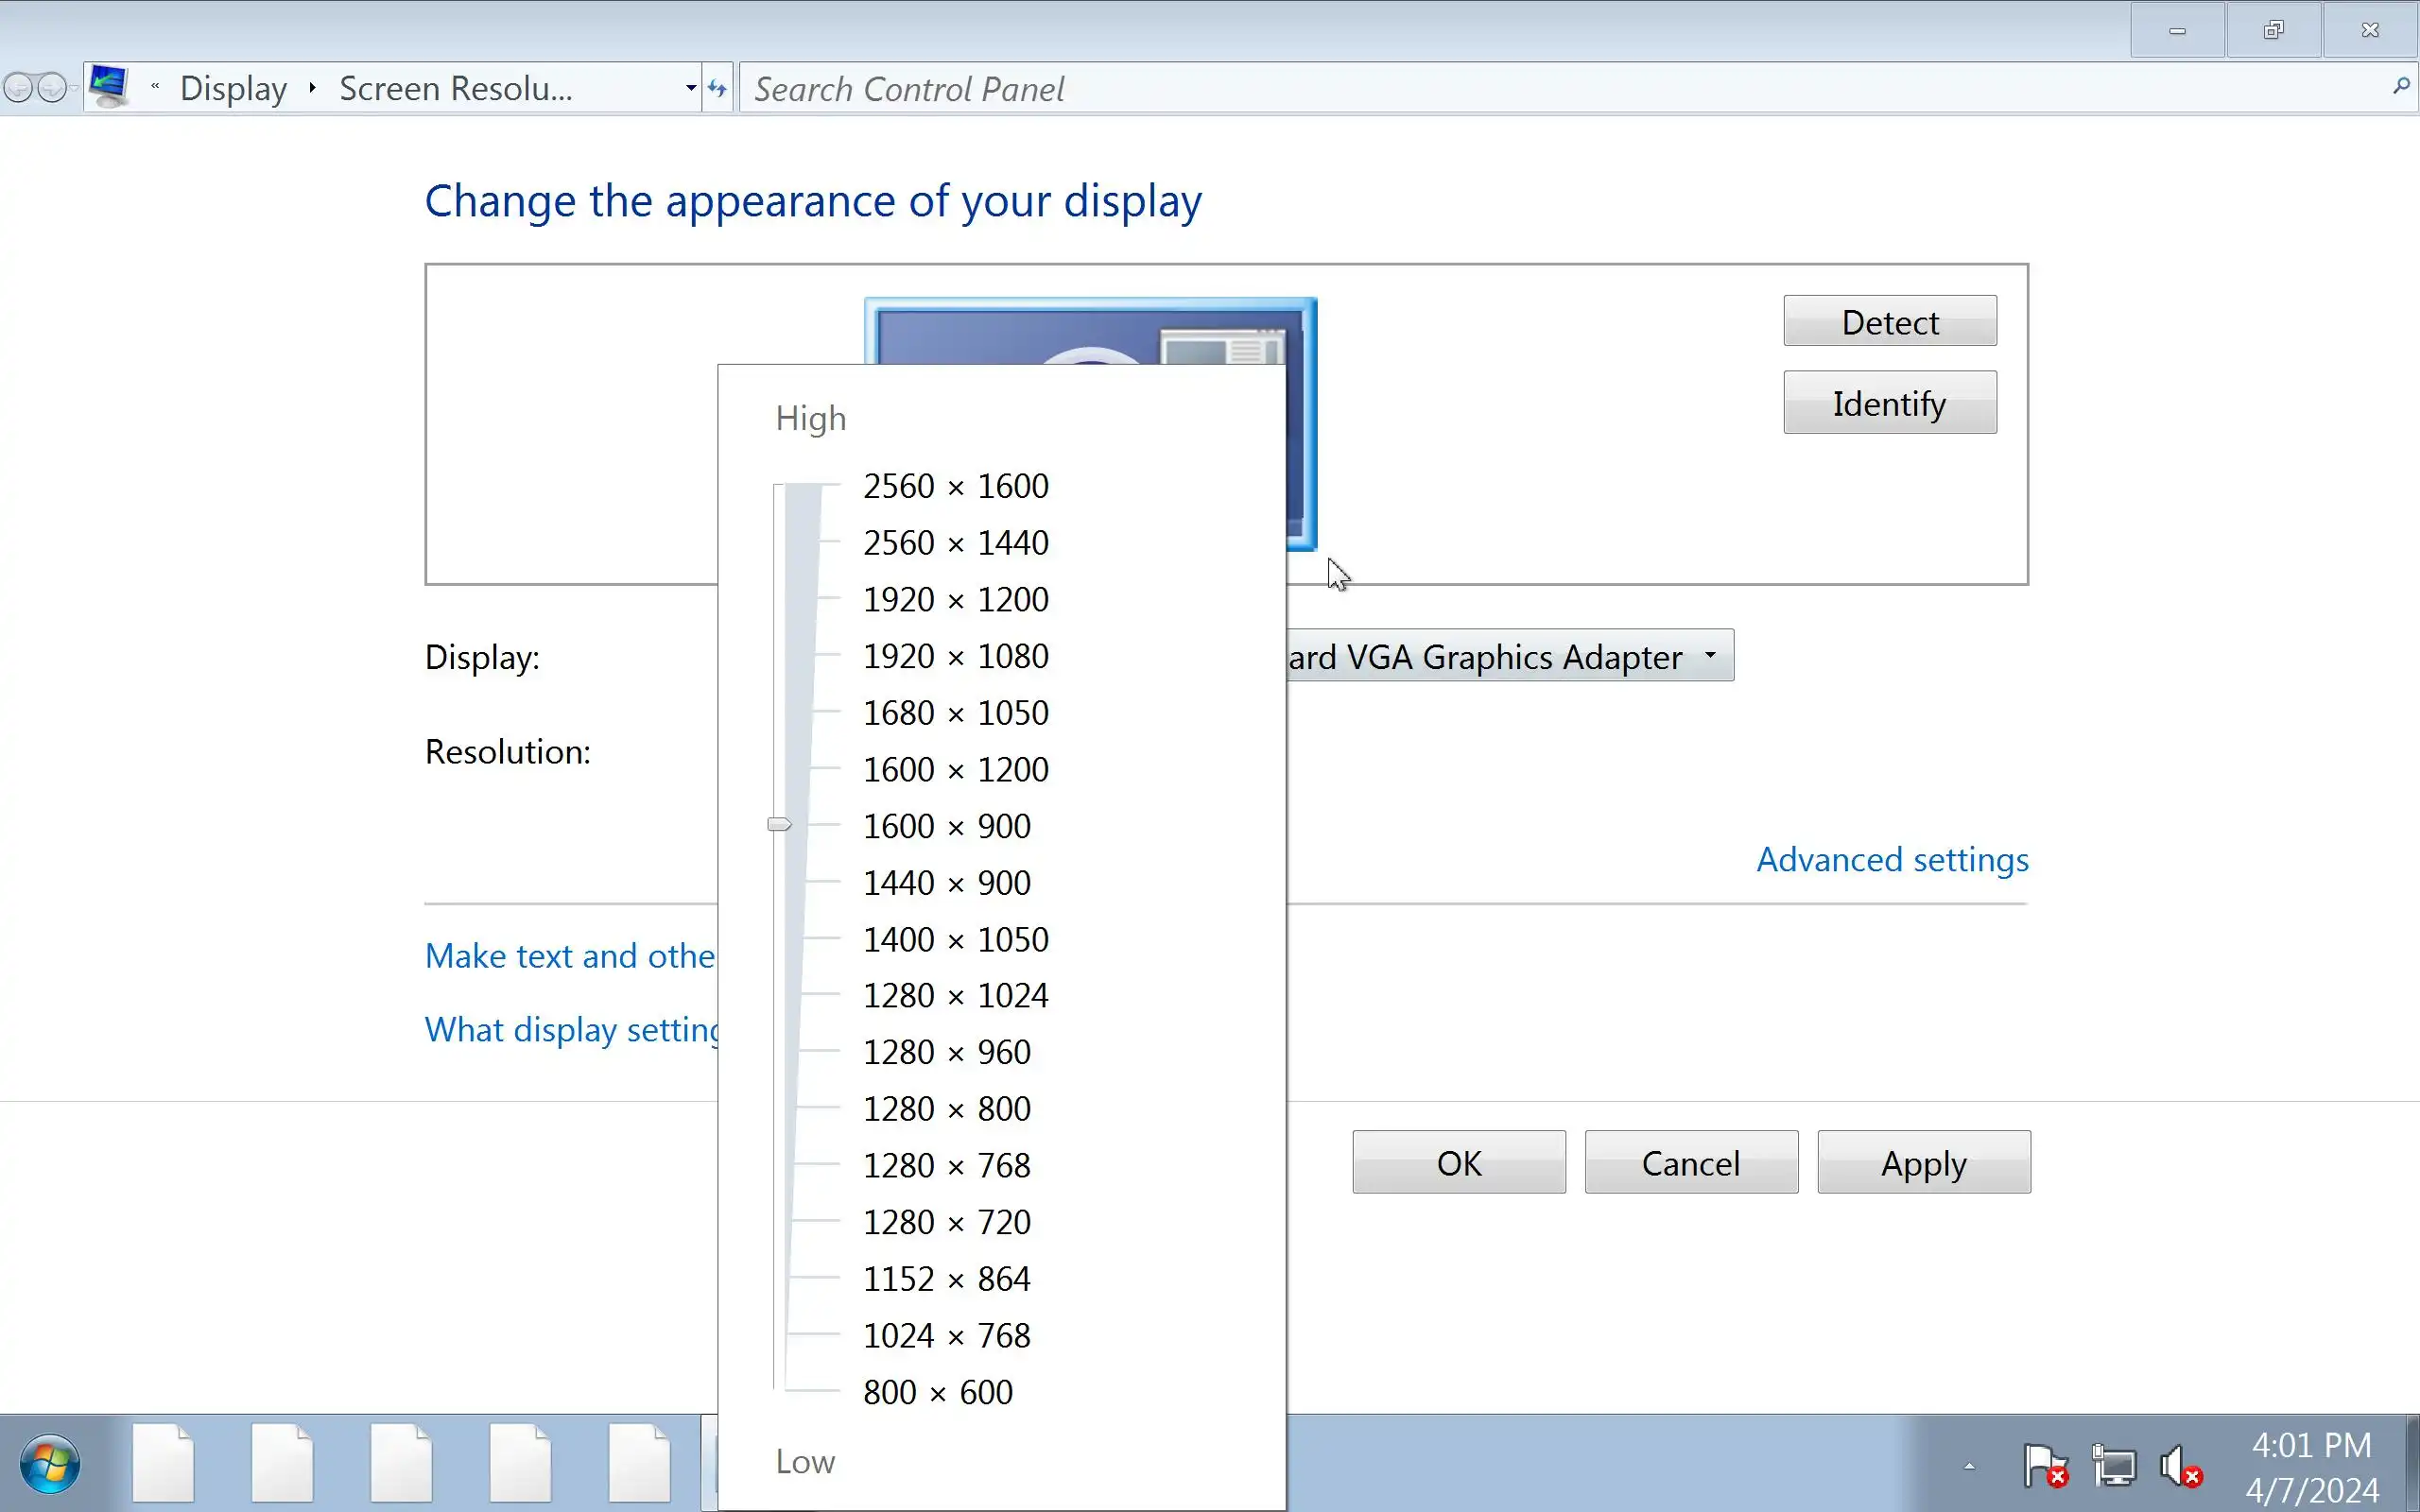This screenshot has width=2420, height=1512.
Task: Expand the breadcrumb chevron before Display
Action: point(155,88)
